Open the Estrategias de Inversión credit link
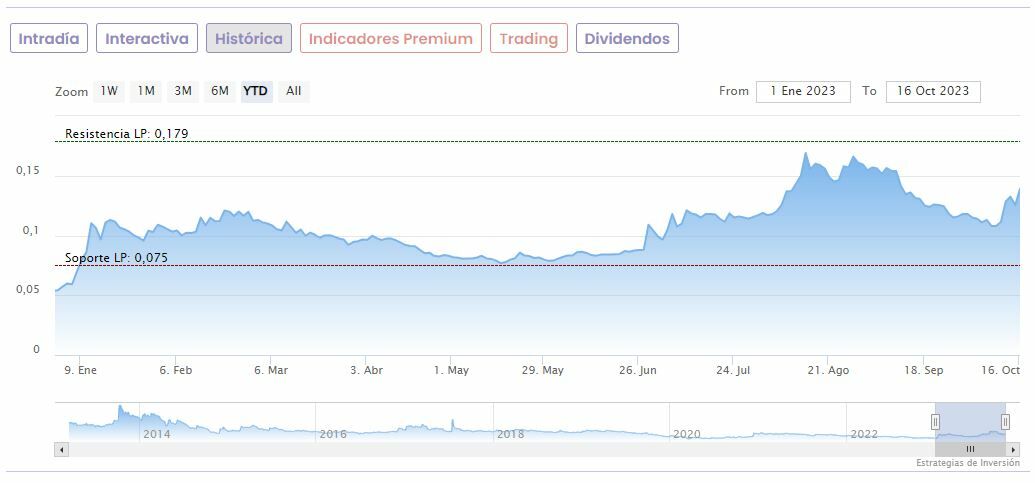This screenshot has height=483, width=1035. tap(967, 463)
